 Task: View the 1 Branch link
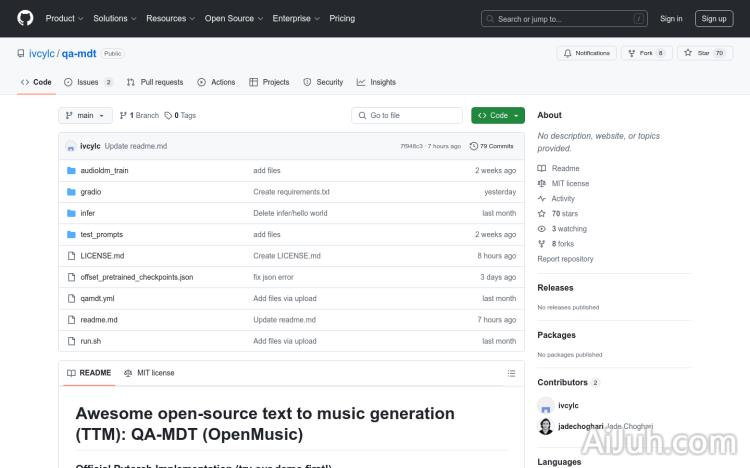pos(139,115)
